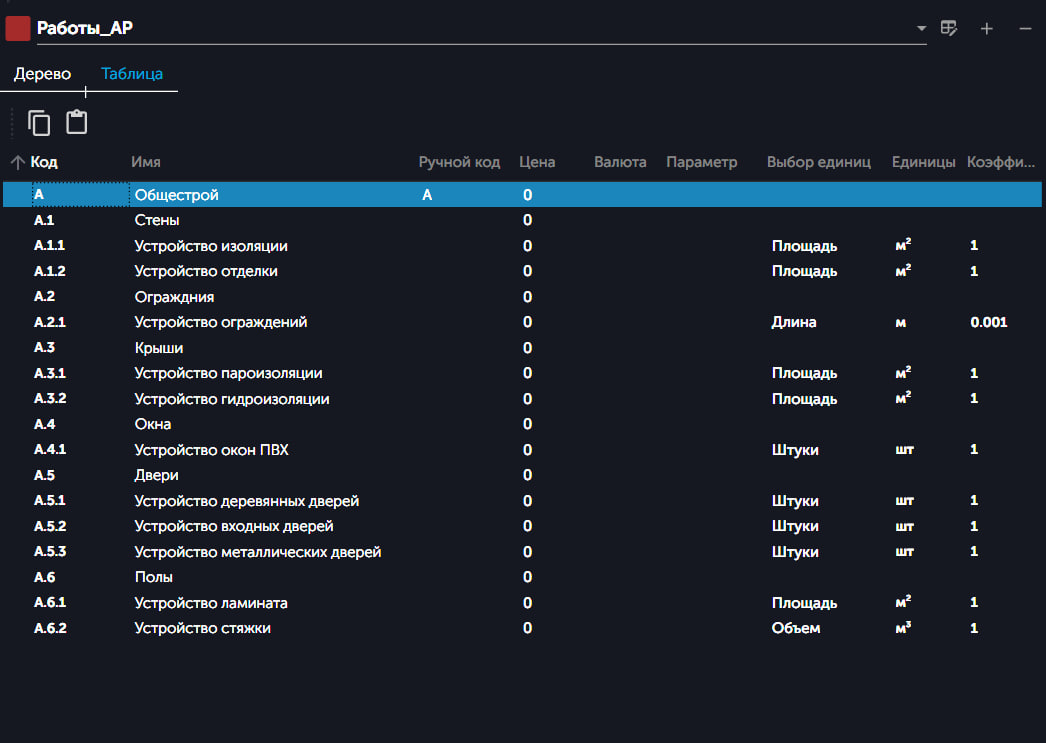Click the edit table icon
The height and width of the screenshot is (743, 1046).
(x=950, y=29)
